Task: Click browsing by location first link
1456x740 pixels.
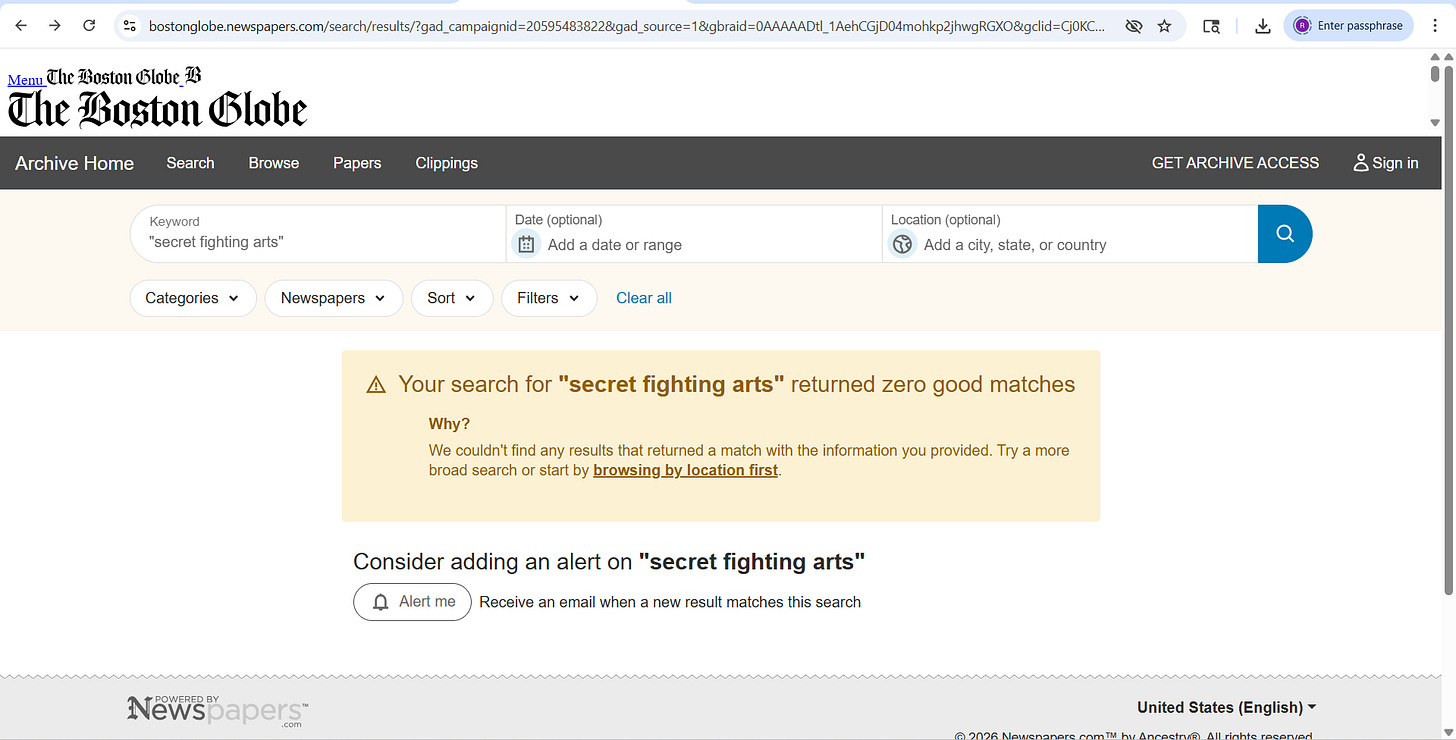Action: [x=685, y=470]
